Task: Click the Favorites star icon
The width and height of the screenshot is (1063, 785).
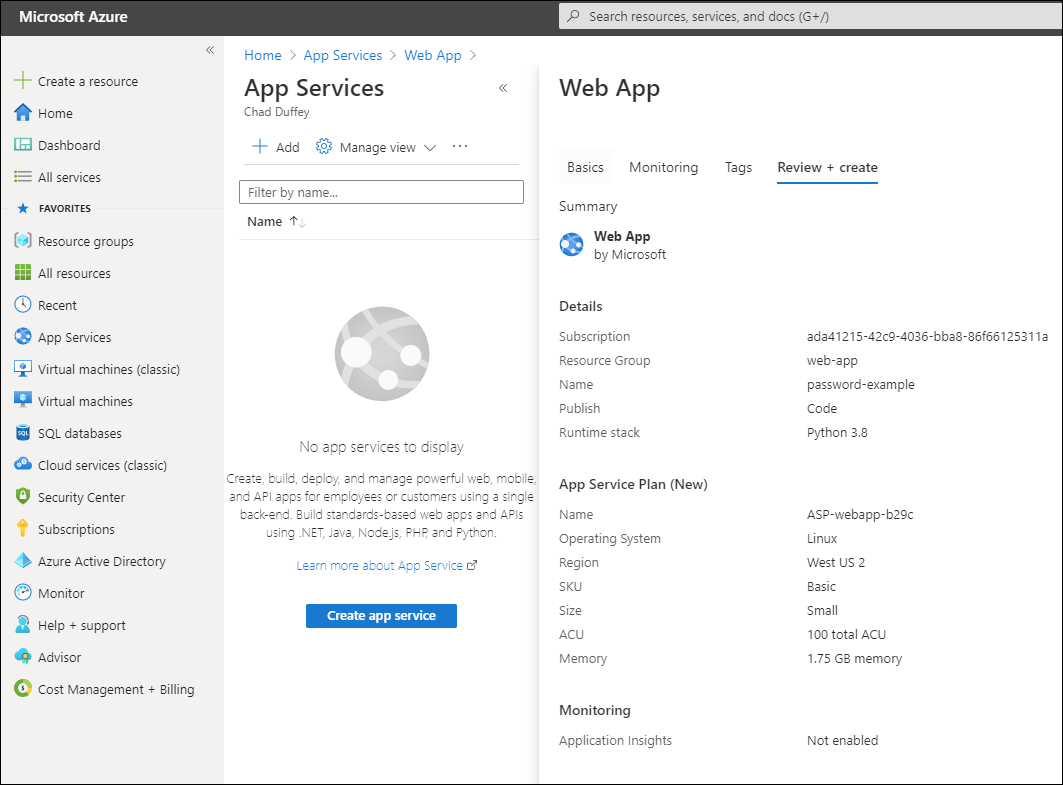Action: coord(22,208)
